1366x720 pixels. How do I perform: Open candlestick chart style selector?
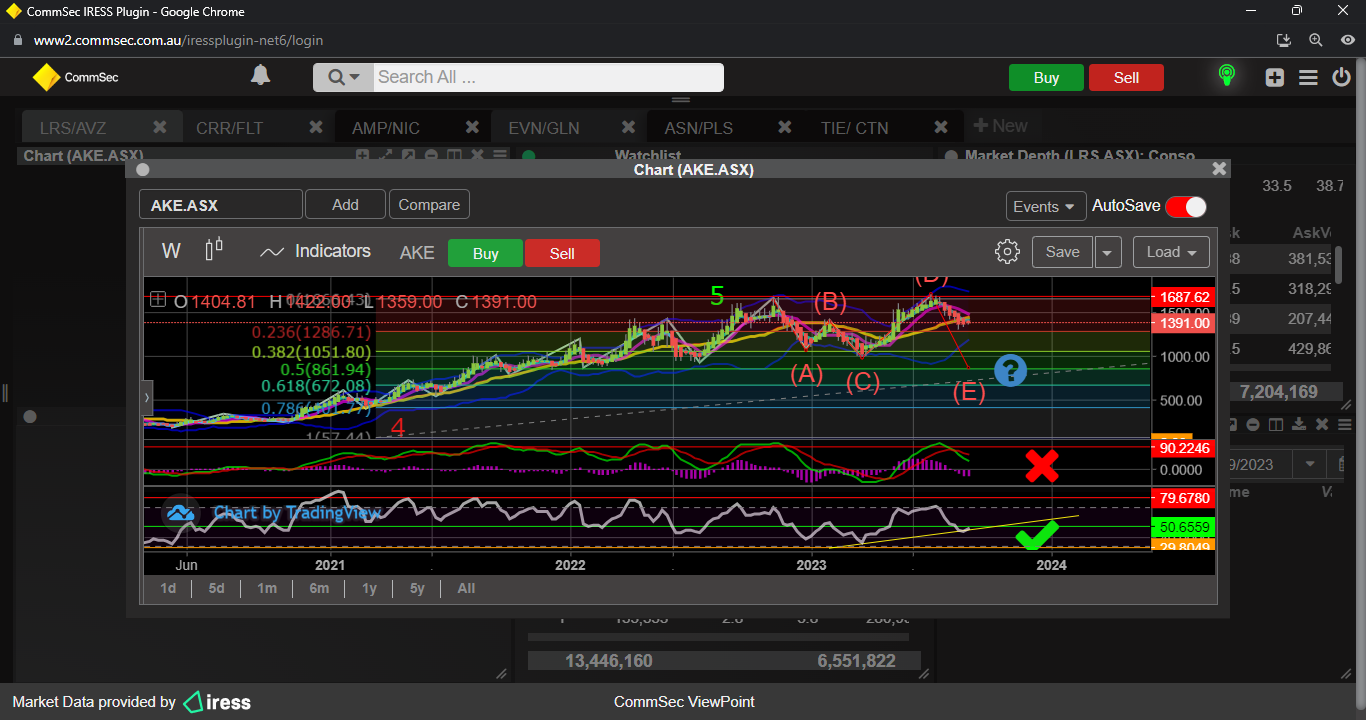click(214, 250)
